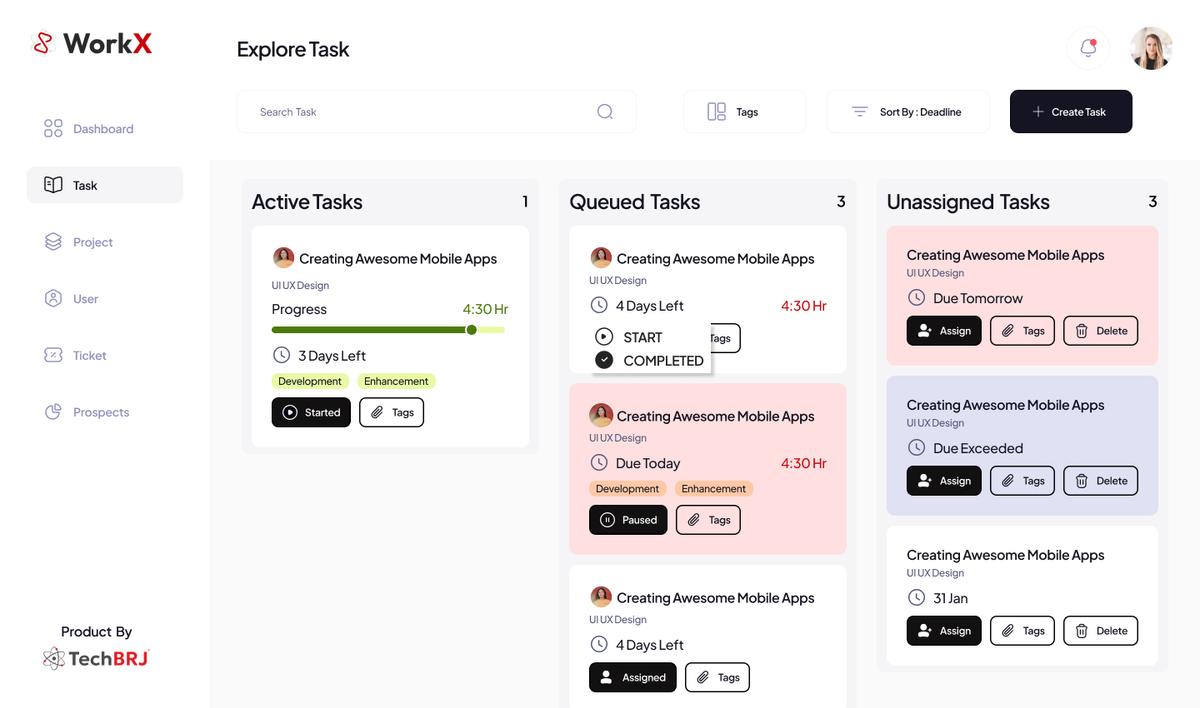Click the notification bell icon
This screenshot has width=1200, height=708.
[1088, 48]
